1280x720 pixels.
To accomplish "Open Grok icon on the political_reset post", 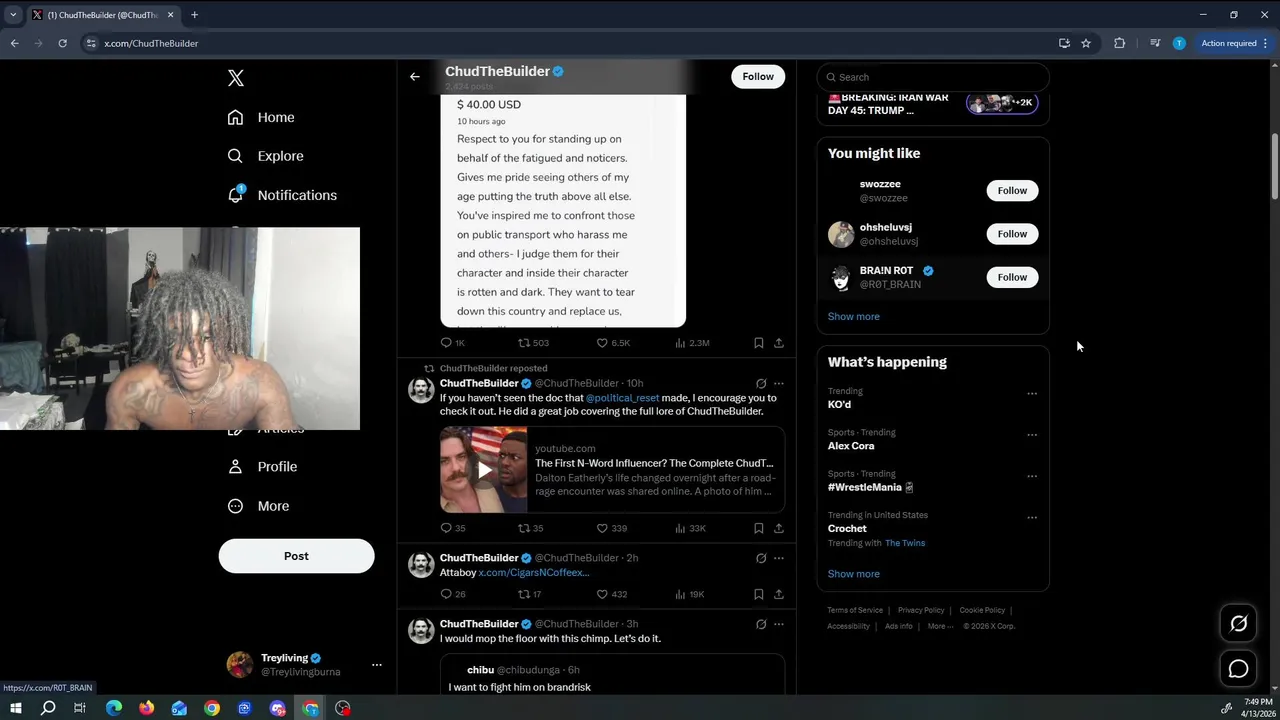I will [761, 383].
